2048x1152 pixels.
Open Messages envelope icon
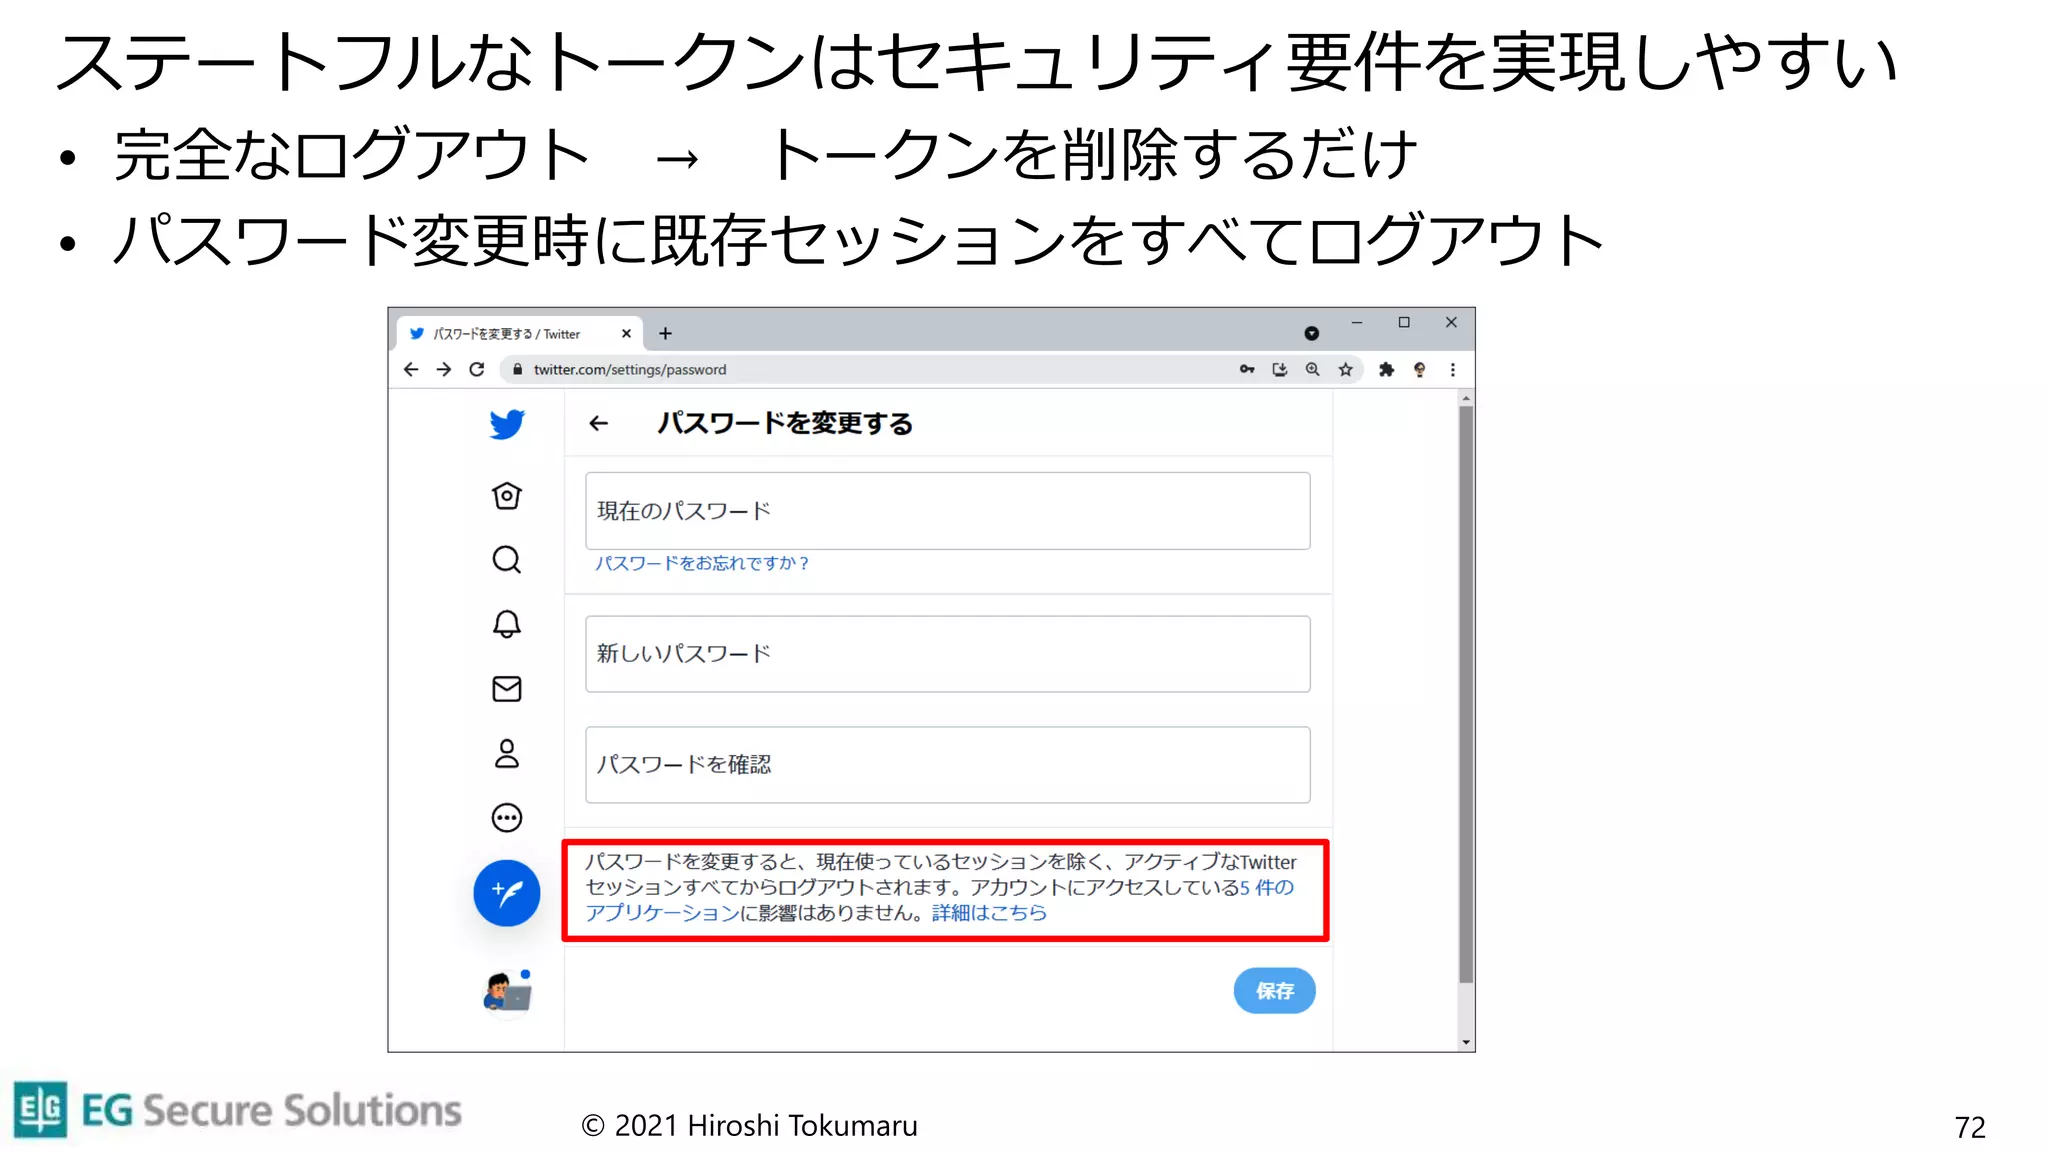point(507,689)
